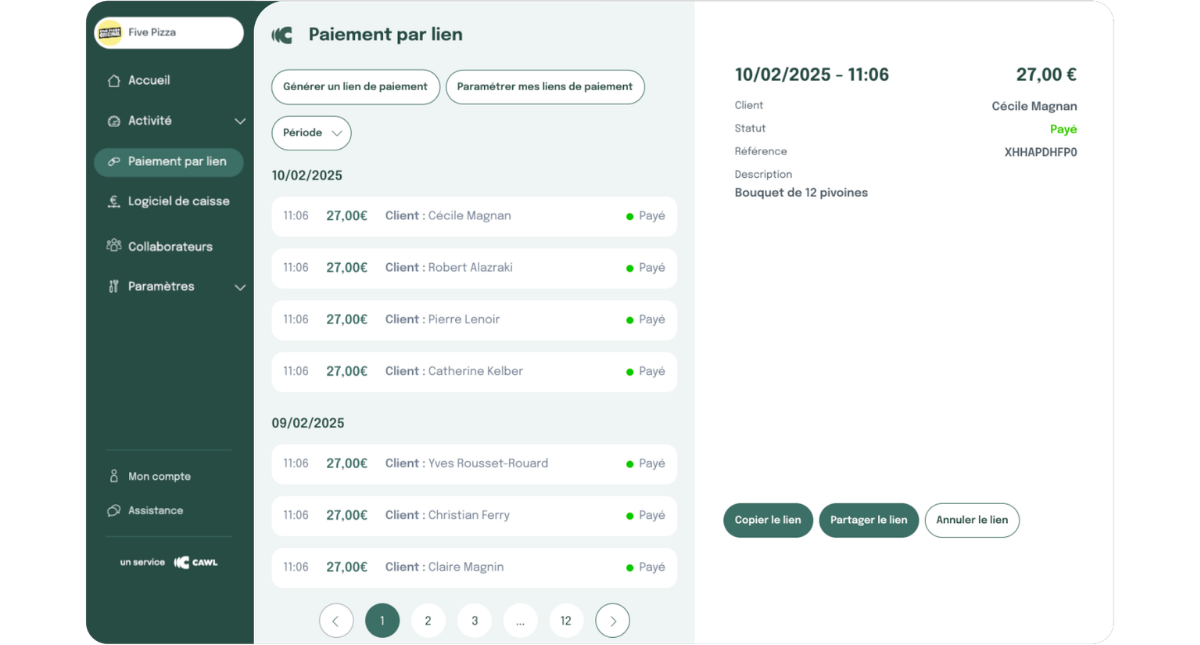Open Claire Magnin payment row

(x=474, y=568)
